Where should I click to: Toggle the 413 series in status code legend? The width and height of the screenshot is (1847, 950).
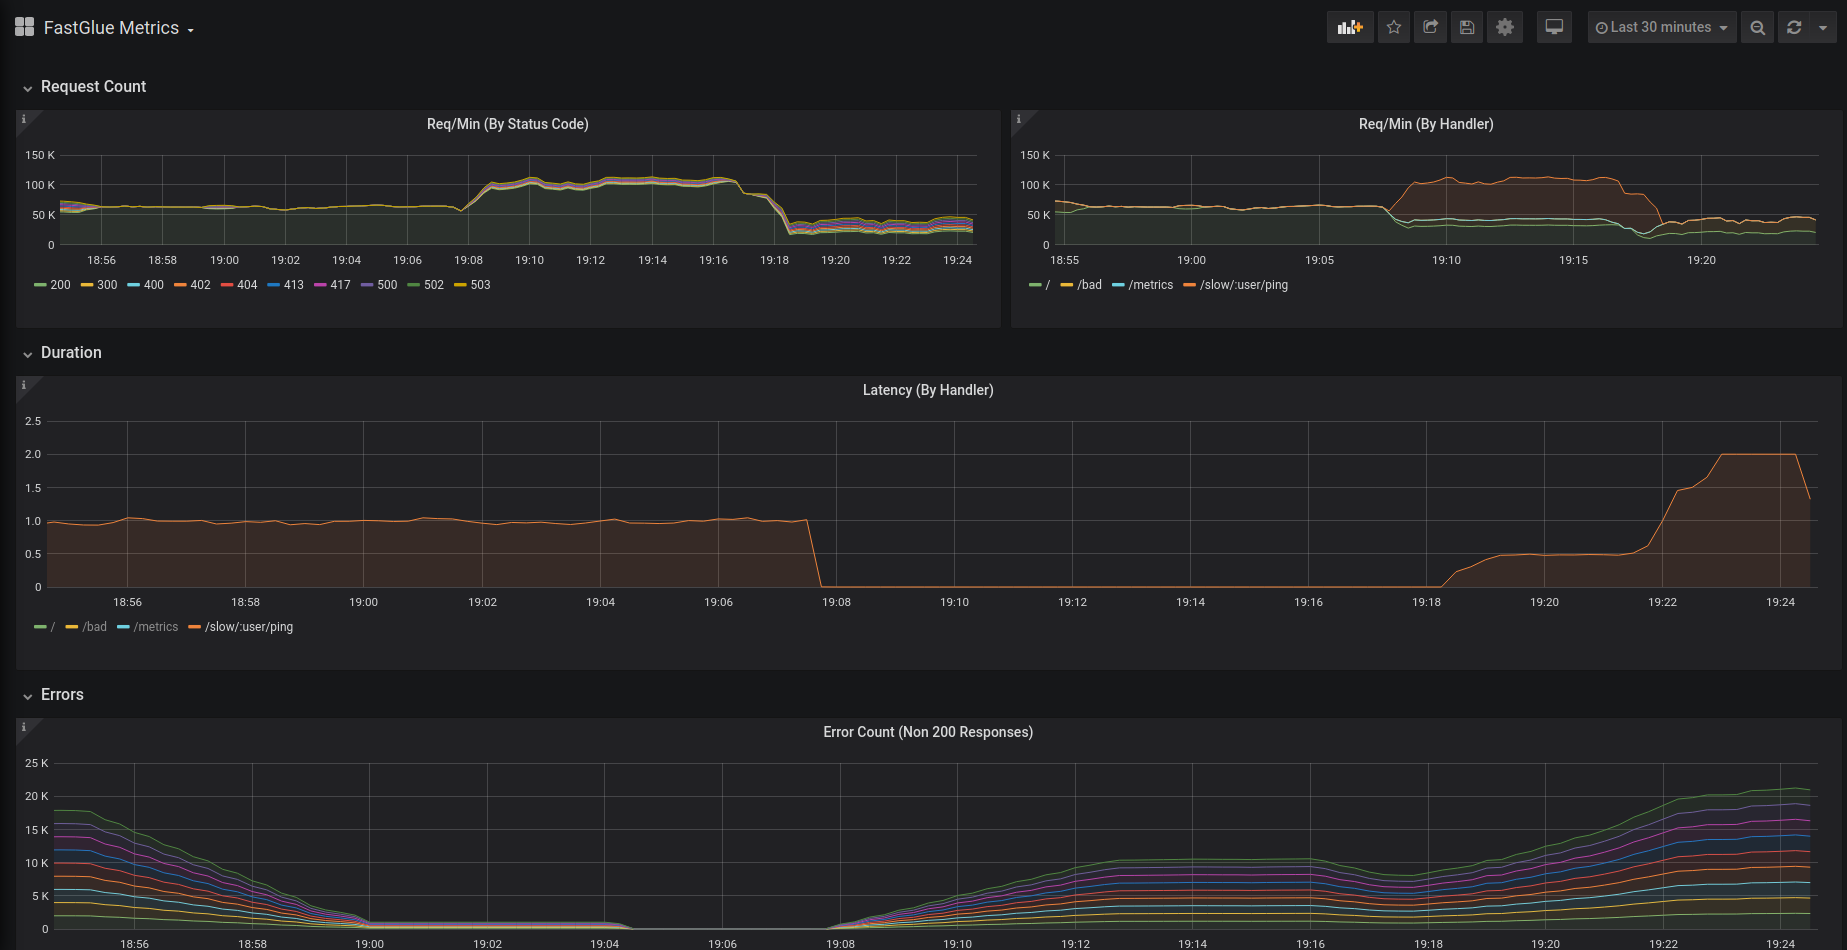point(294,285)
